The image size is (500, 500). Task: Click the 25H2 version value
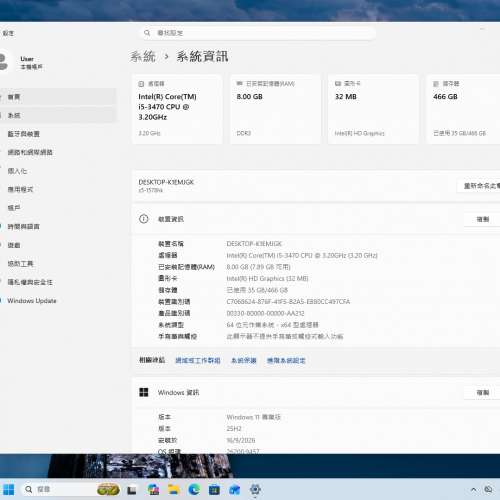click(x=234, y=429)
